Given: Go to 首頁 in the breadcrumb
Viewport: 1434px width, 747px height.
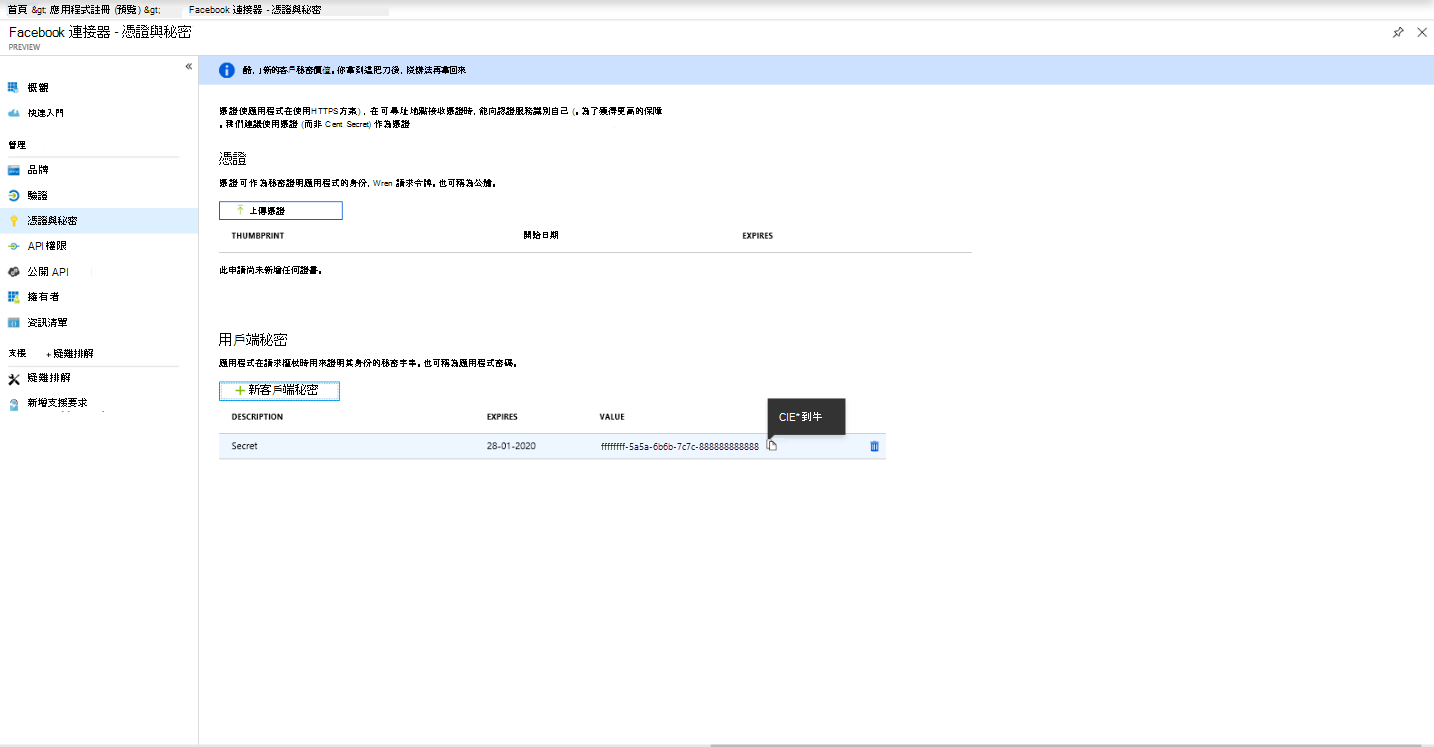Looking at the screenshot, I should [17, 9].
